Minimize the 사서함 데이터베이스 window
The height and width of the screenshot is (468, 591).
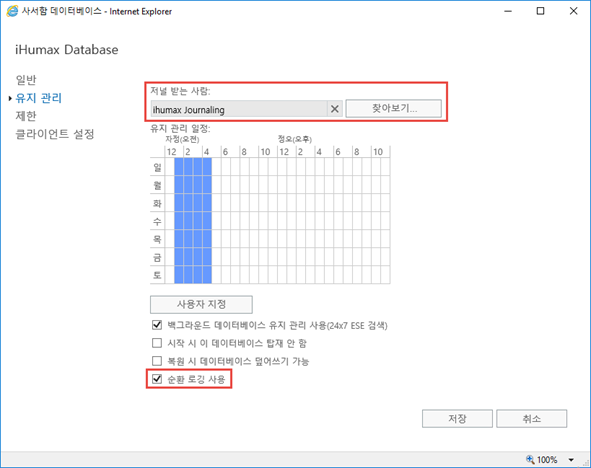[508, 11]
